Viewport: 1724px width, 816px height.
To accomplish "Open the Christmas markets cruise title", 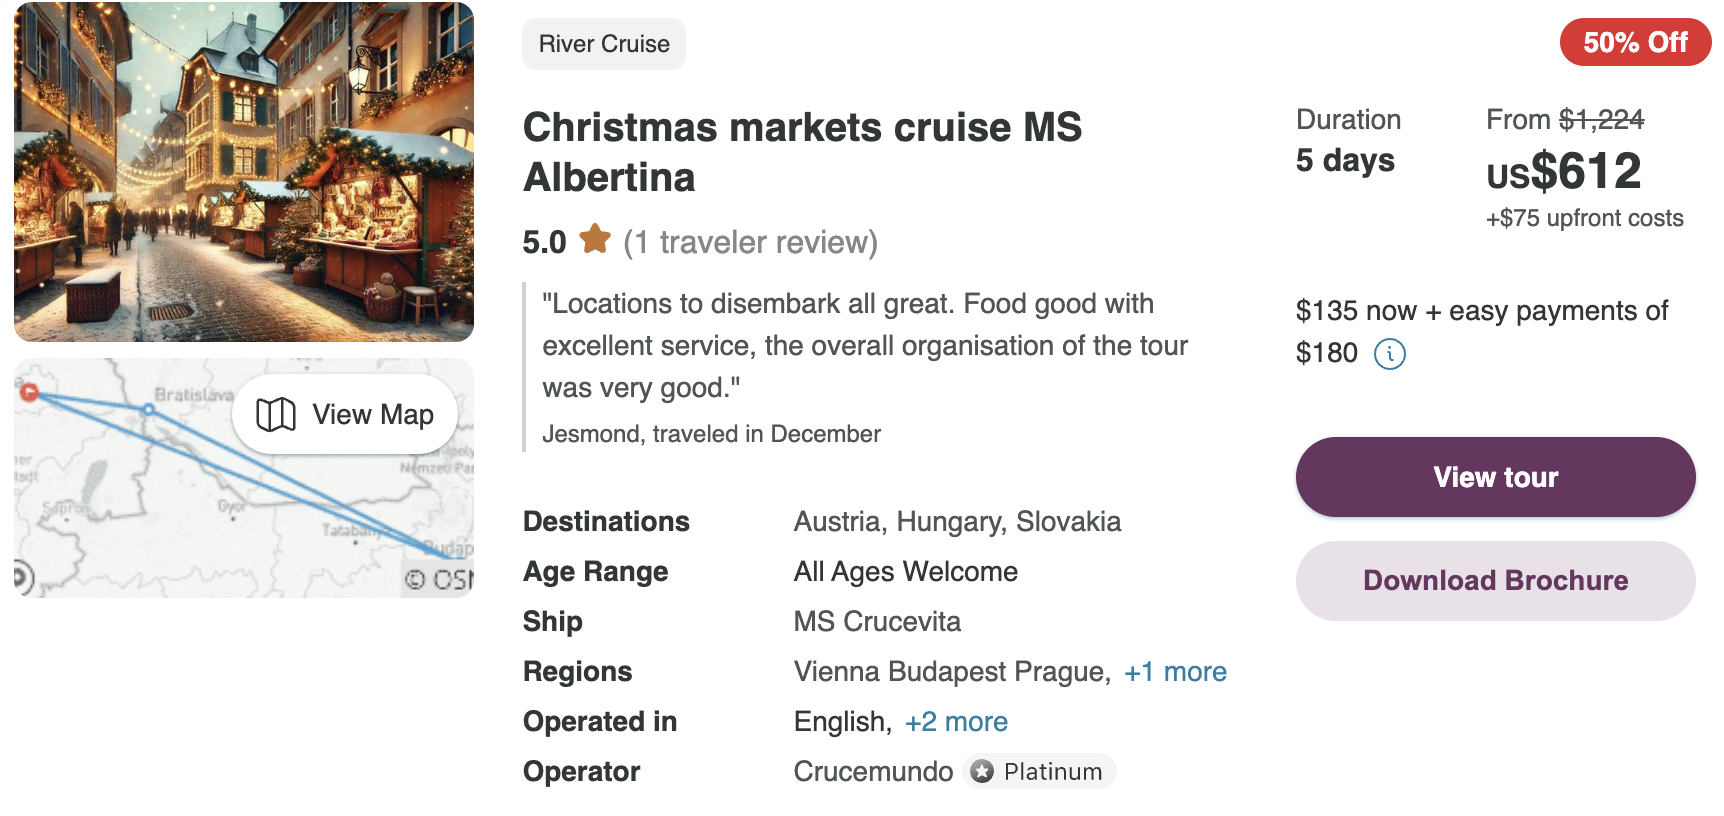I will pyautogui.click(x=802, y=152).
